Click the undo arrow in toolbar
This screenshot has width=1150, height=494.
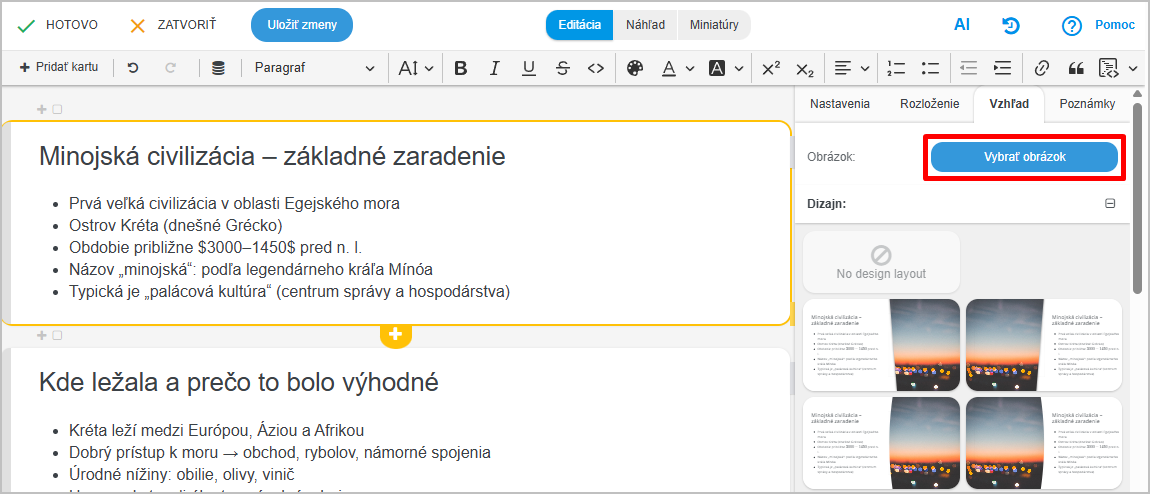(133, 68)
